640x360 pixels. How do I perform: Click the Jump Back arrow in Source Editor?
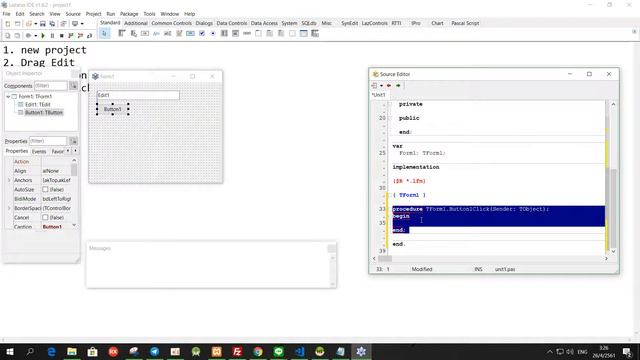(x=389, y=86)
